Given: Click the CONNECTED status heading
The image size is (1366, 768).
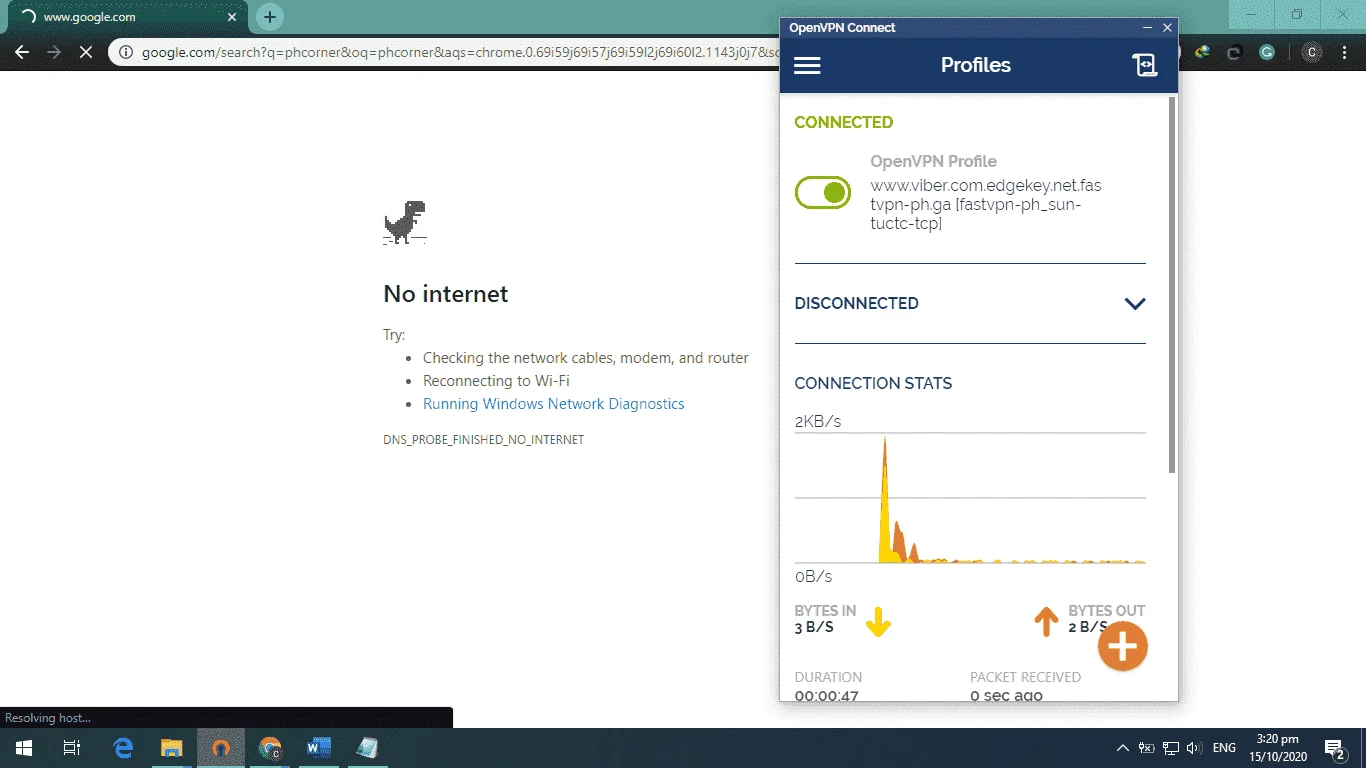Looking at the screenshot, I should point(844,122).
